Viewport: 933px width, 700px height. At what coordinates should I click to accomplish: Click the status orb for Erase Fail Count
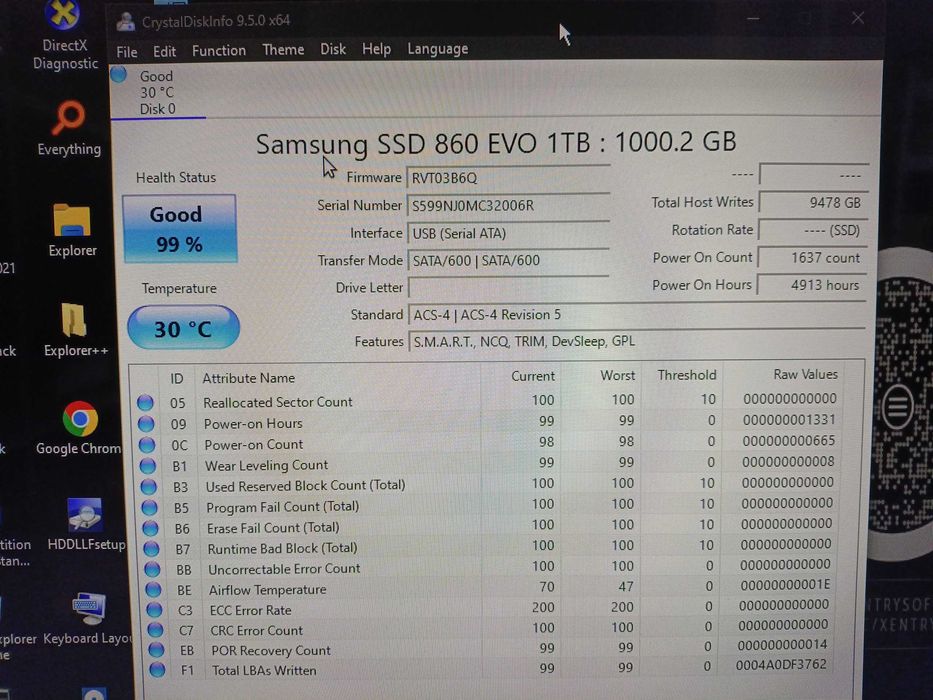tap(151, 529)
